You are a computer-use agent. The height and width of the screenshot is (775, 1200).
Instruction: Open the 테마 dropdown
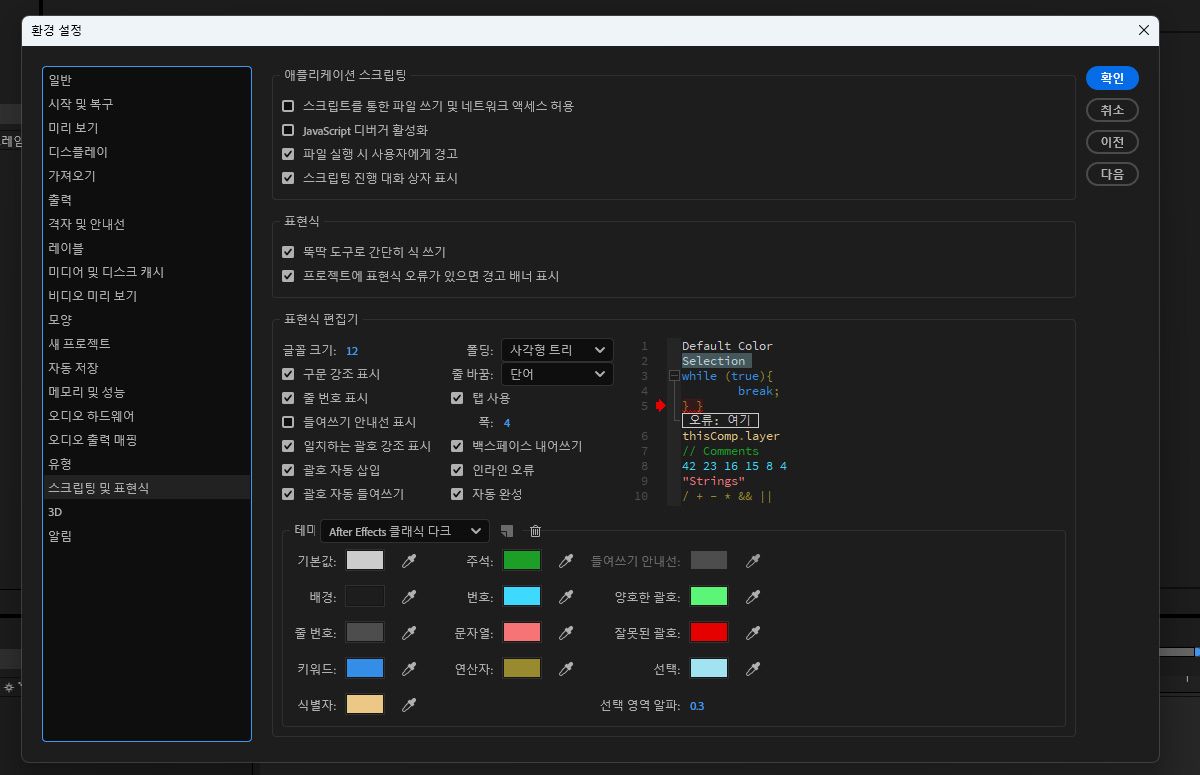[x=404, y=531]
